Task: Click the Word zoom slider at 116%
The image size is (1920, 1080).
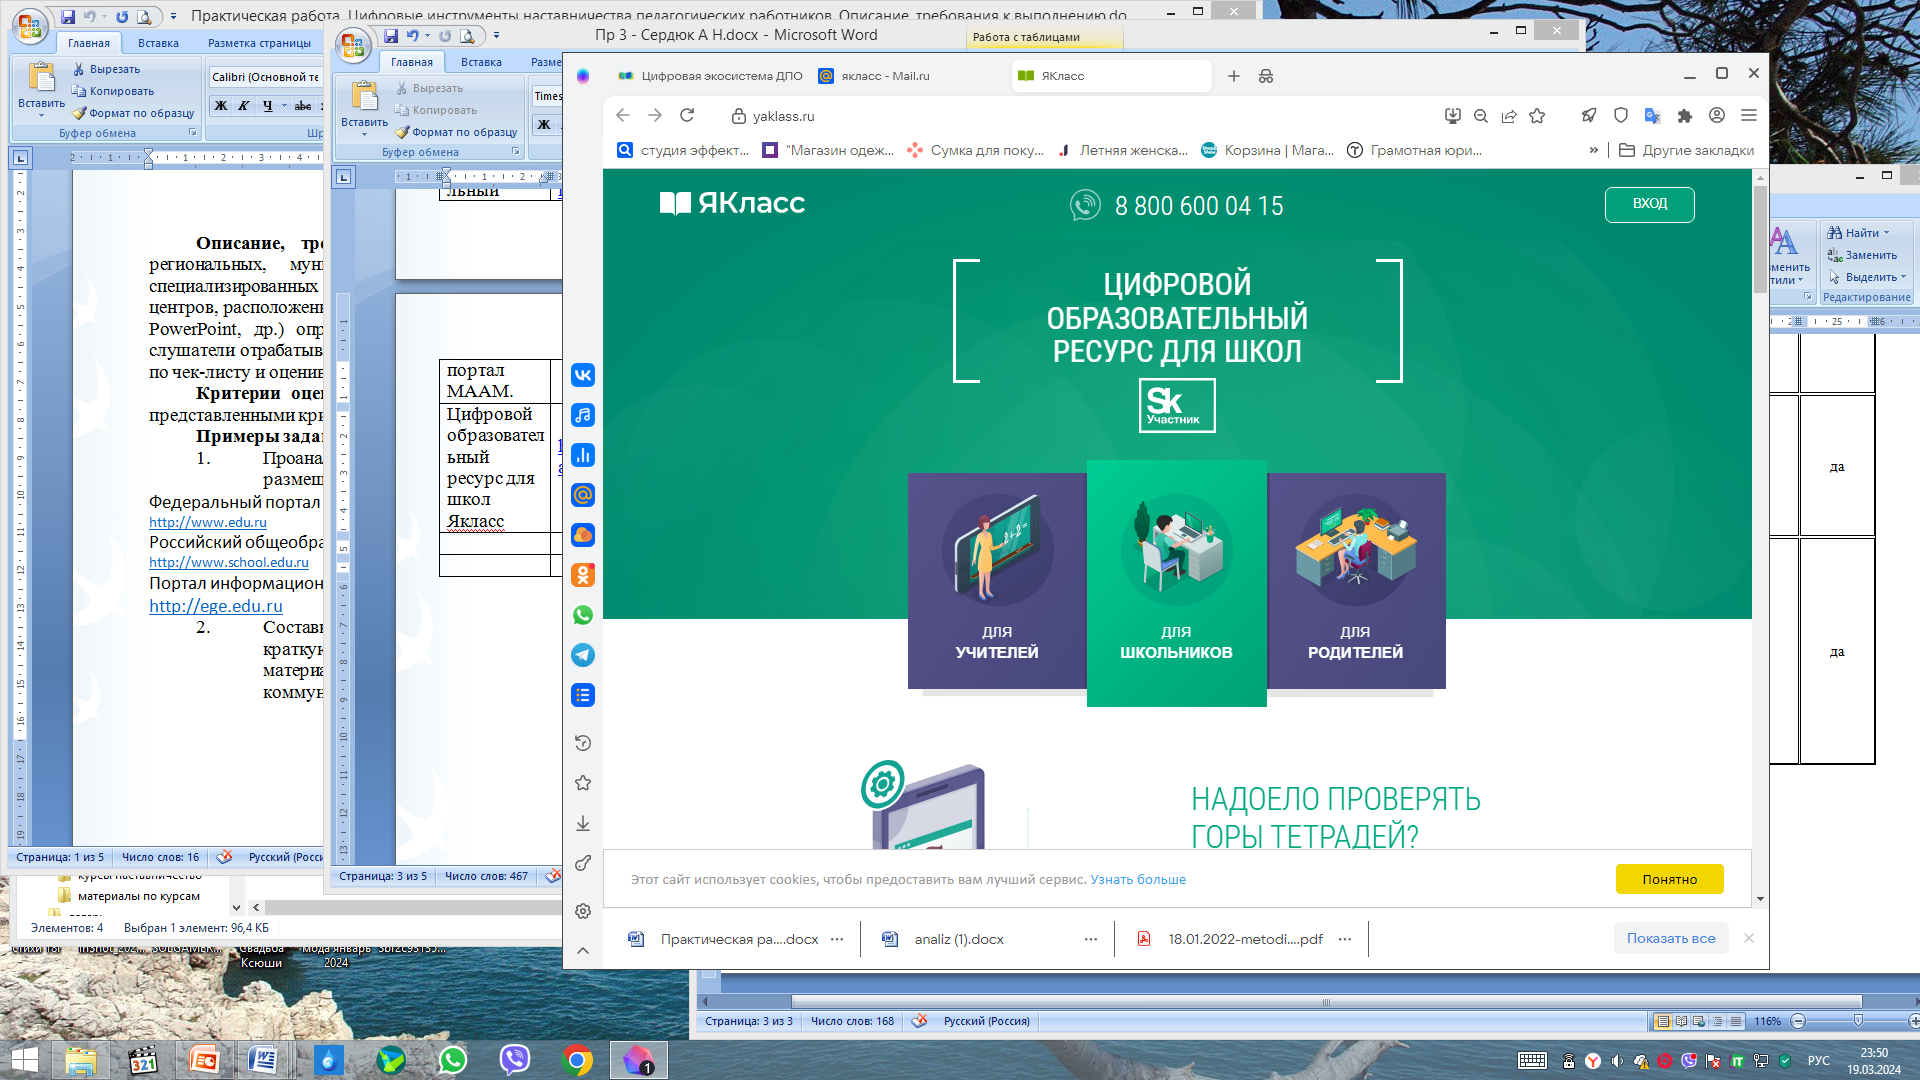Action: coord(1857,1021)
